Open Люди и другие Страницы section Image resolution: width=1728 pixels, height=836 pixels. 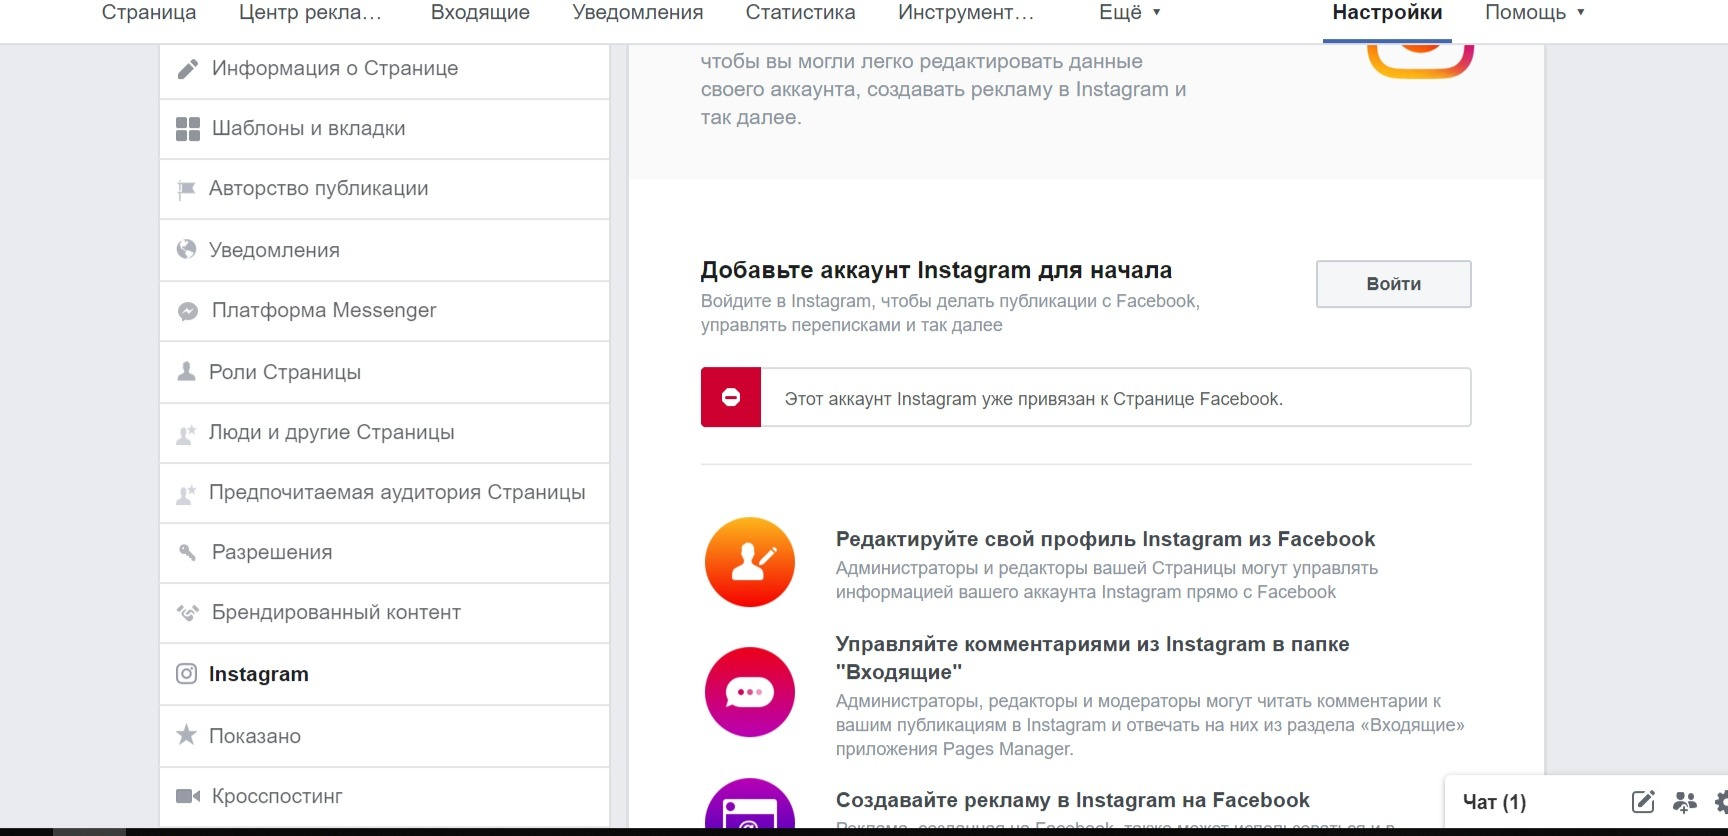pos(384,433)
